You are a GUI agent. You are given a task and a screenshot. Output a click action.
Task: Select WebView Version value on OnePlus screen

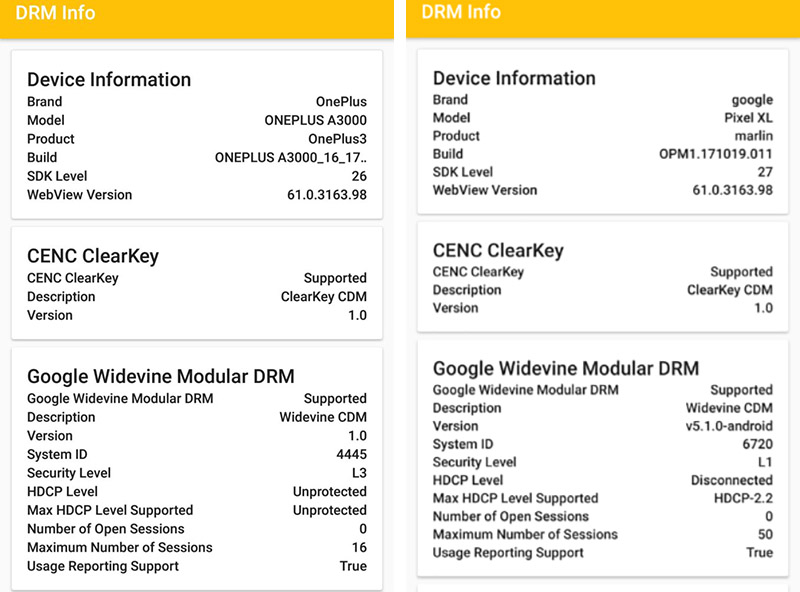327,195
